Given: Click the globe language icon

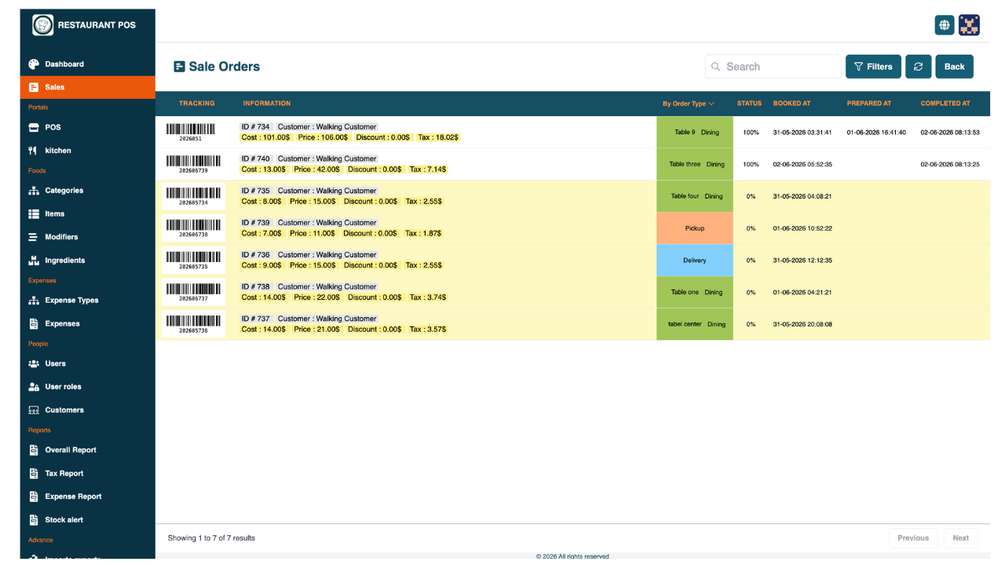Looking at the screenshot, I should (943, 25).
